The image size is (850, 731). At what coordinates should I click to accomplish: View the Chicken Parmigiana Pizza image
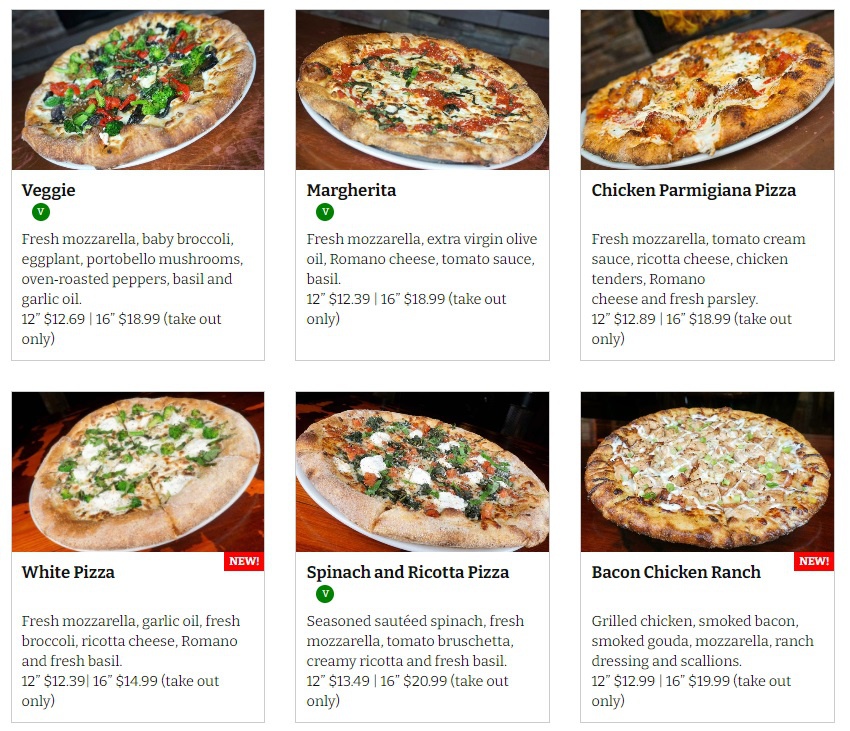(x=707, y=89)
